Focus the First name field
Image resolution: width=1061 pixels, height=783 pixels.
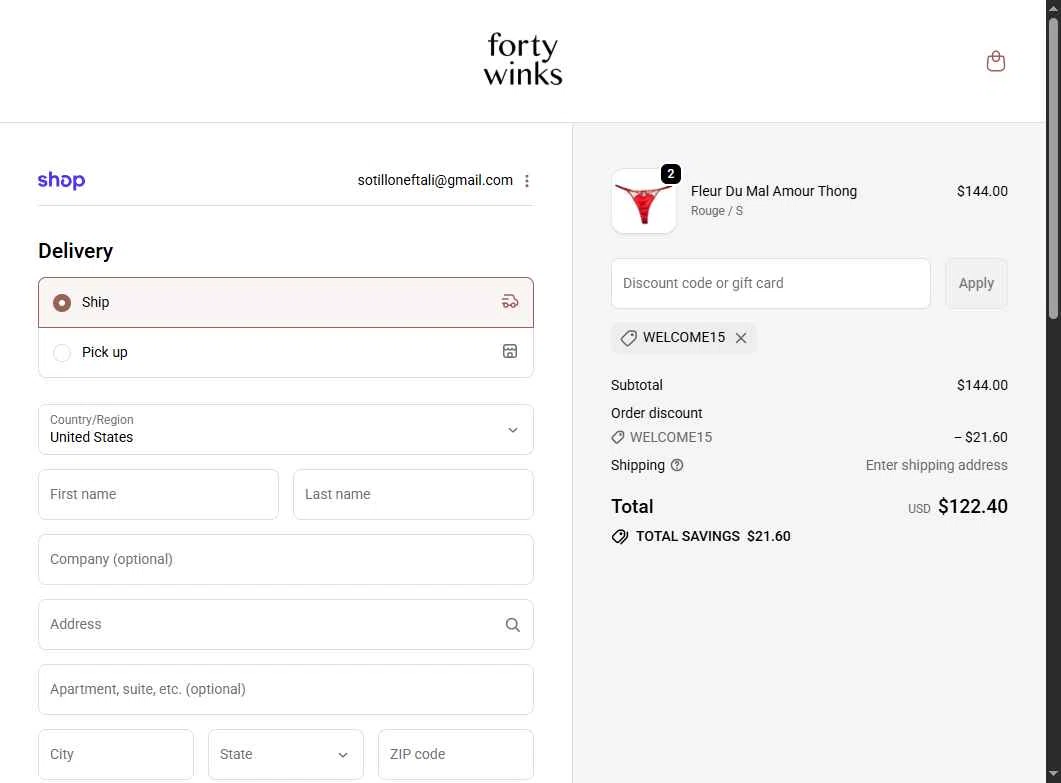tap(158, 495)
